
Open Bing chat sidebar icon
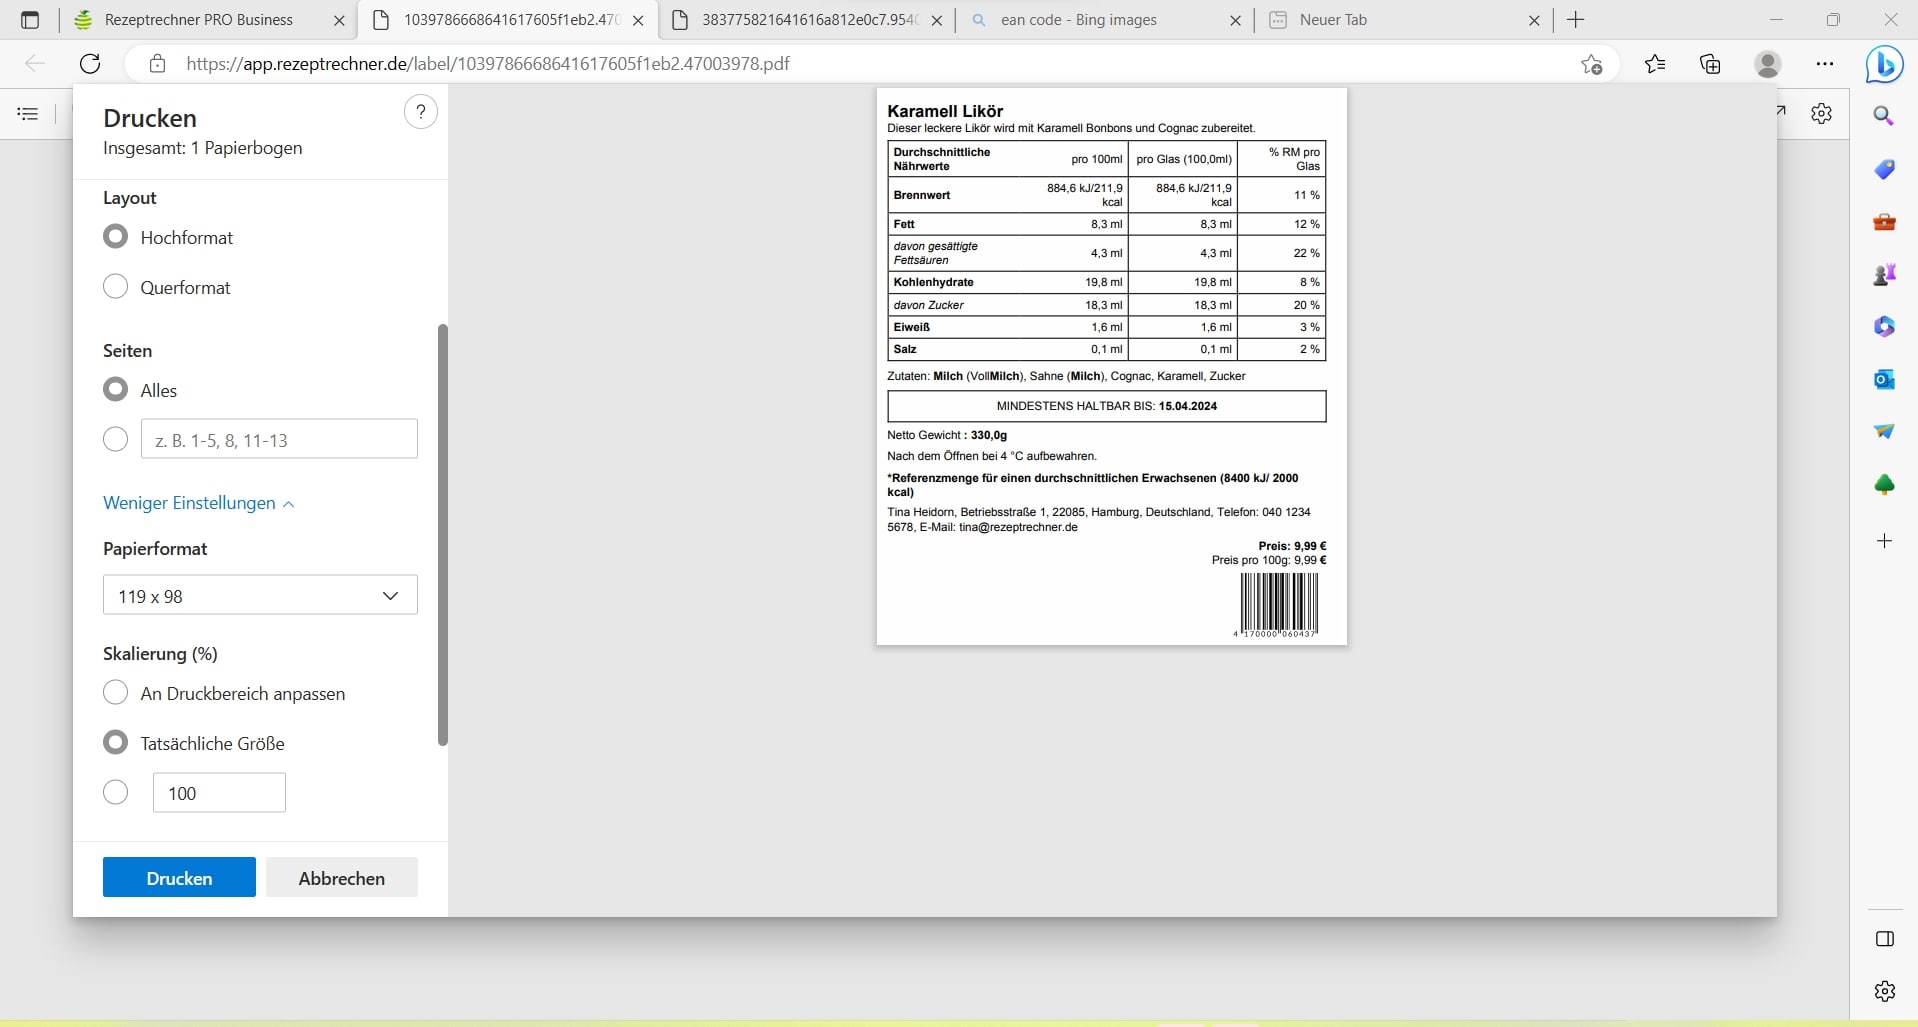click(1884, 65)
